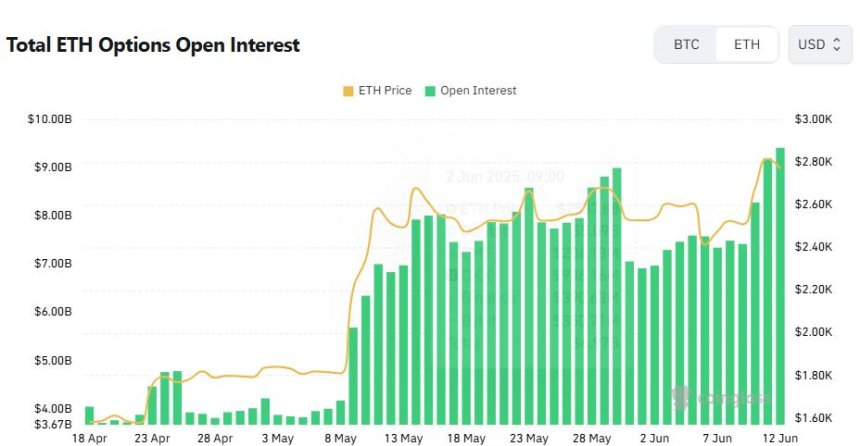
Task: Click the USD dropdown up-down arrows
Action: [x=836, y=44]
